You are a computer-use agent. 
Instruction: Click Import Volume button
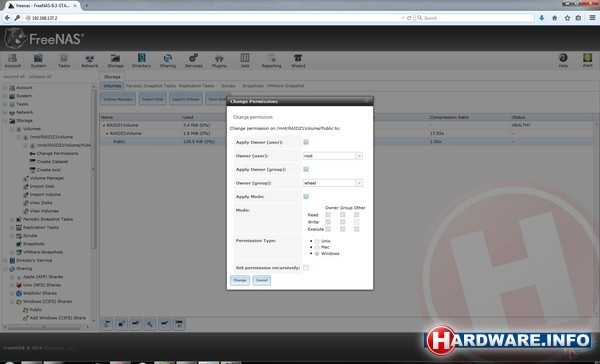click(x=186, y=99)
